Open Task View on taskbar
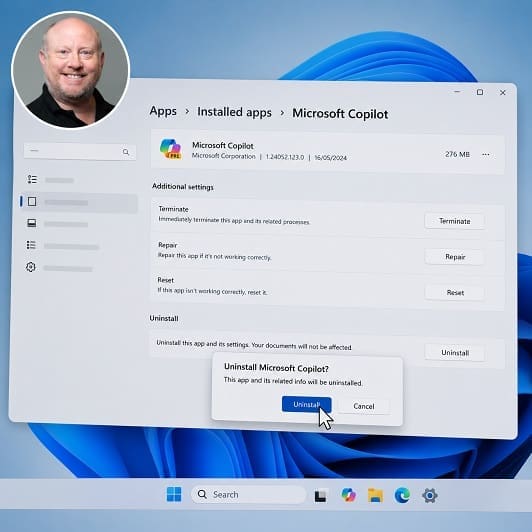The width and height of the screenshot is (532, 532). coord(321,496)
